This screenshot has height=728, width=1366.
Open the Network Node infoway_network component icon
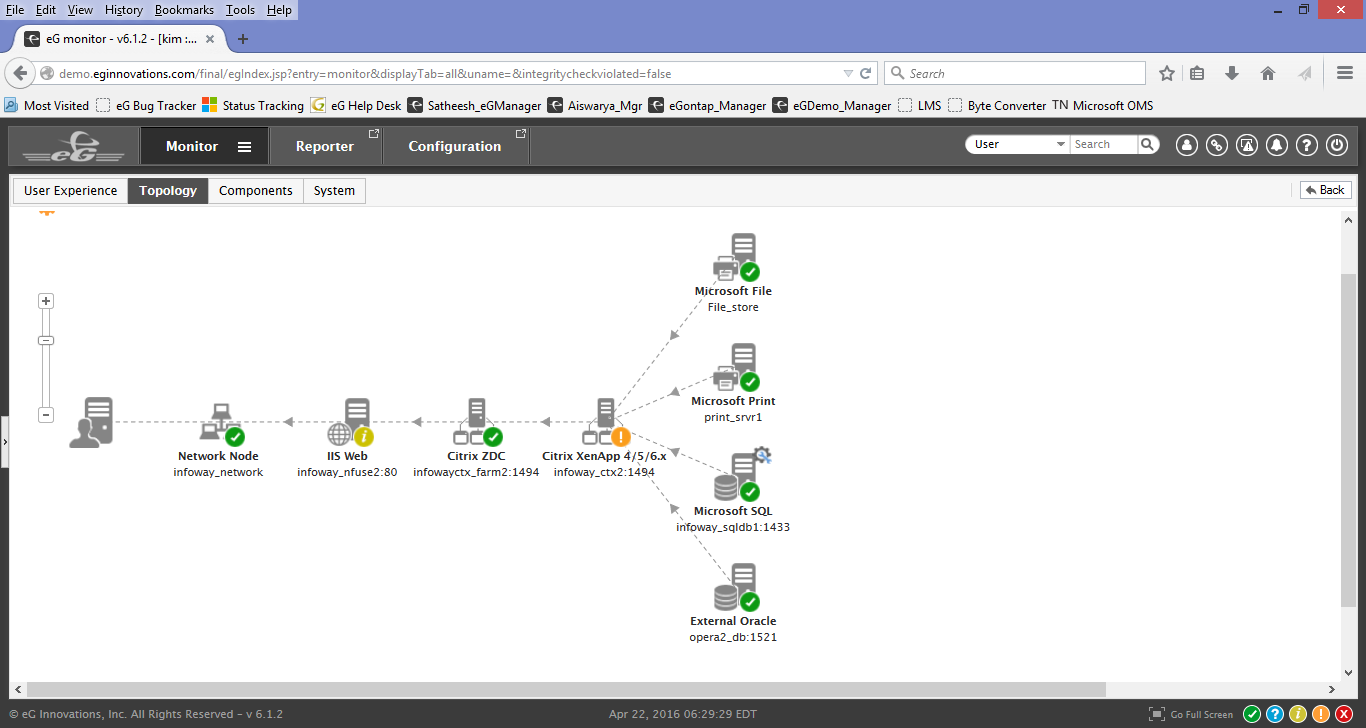pyautogui.click(x=222, y=423)
